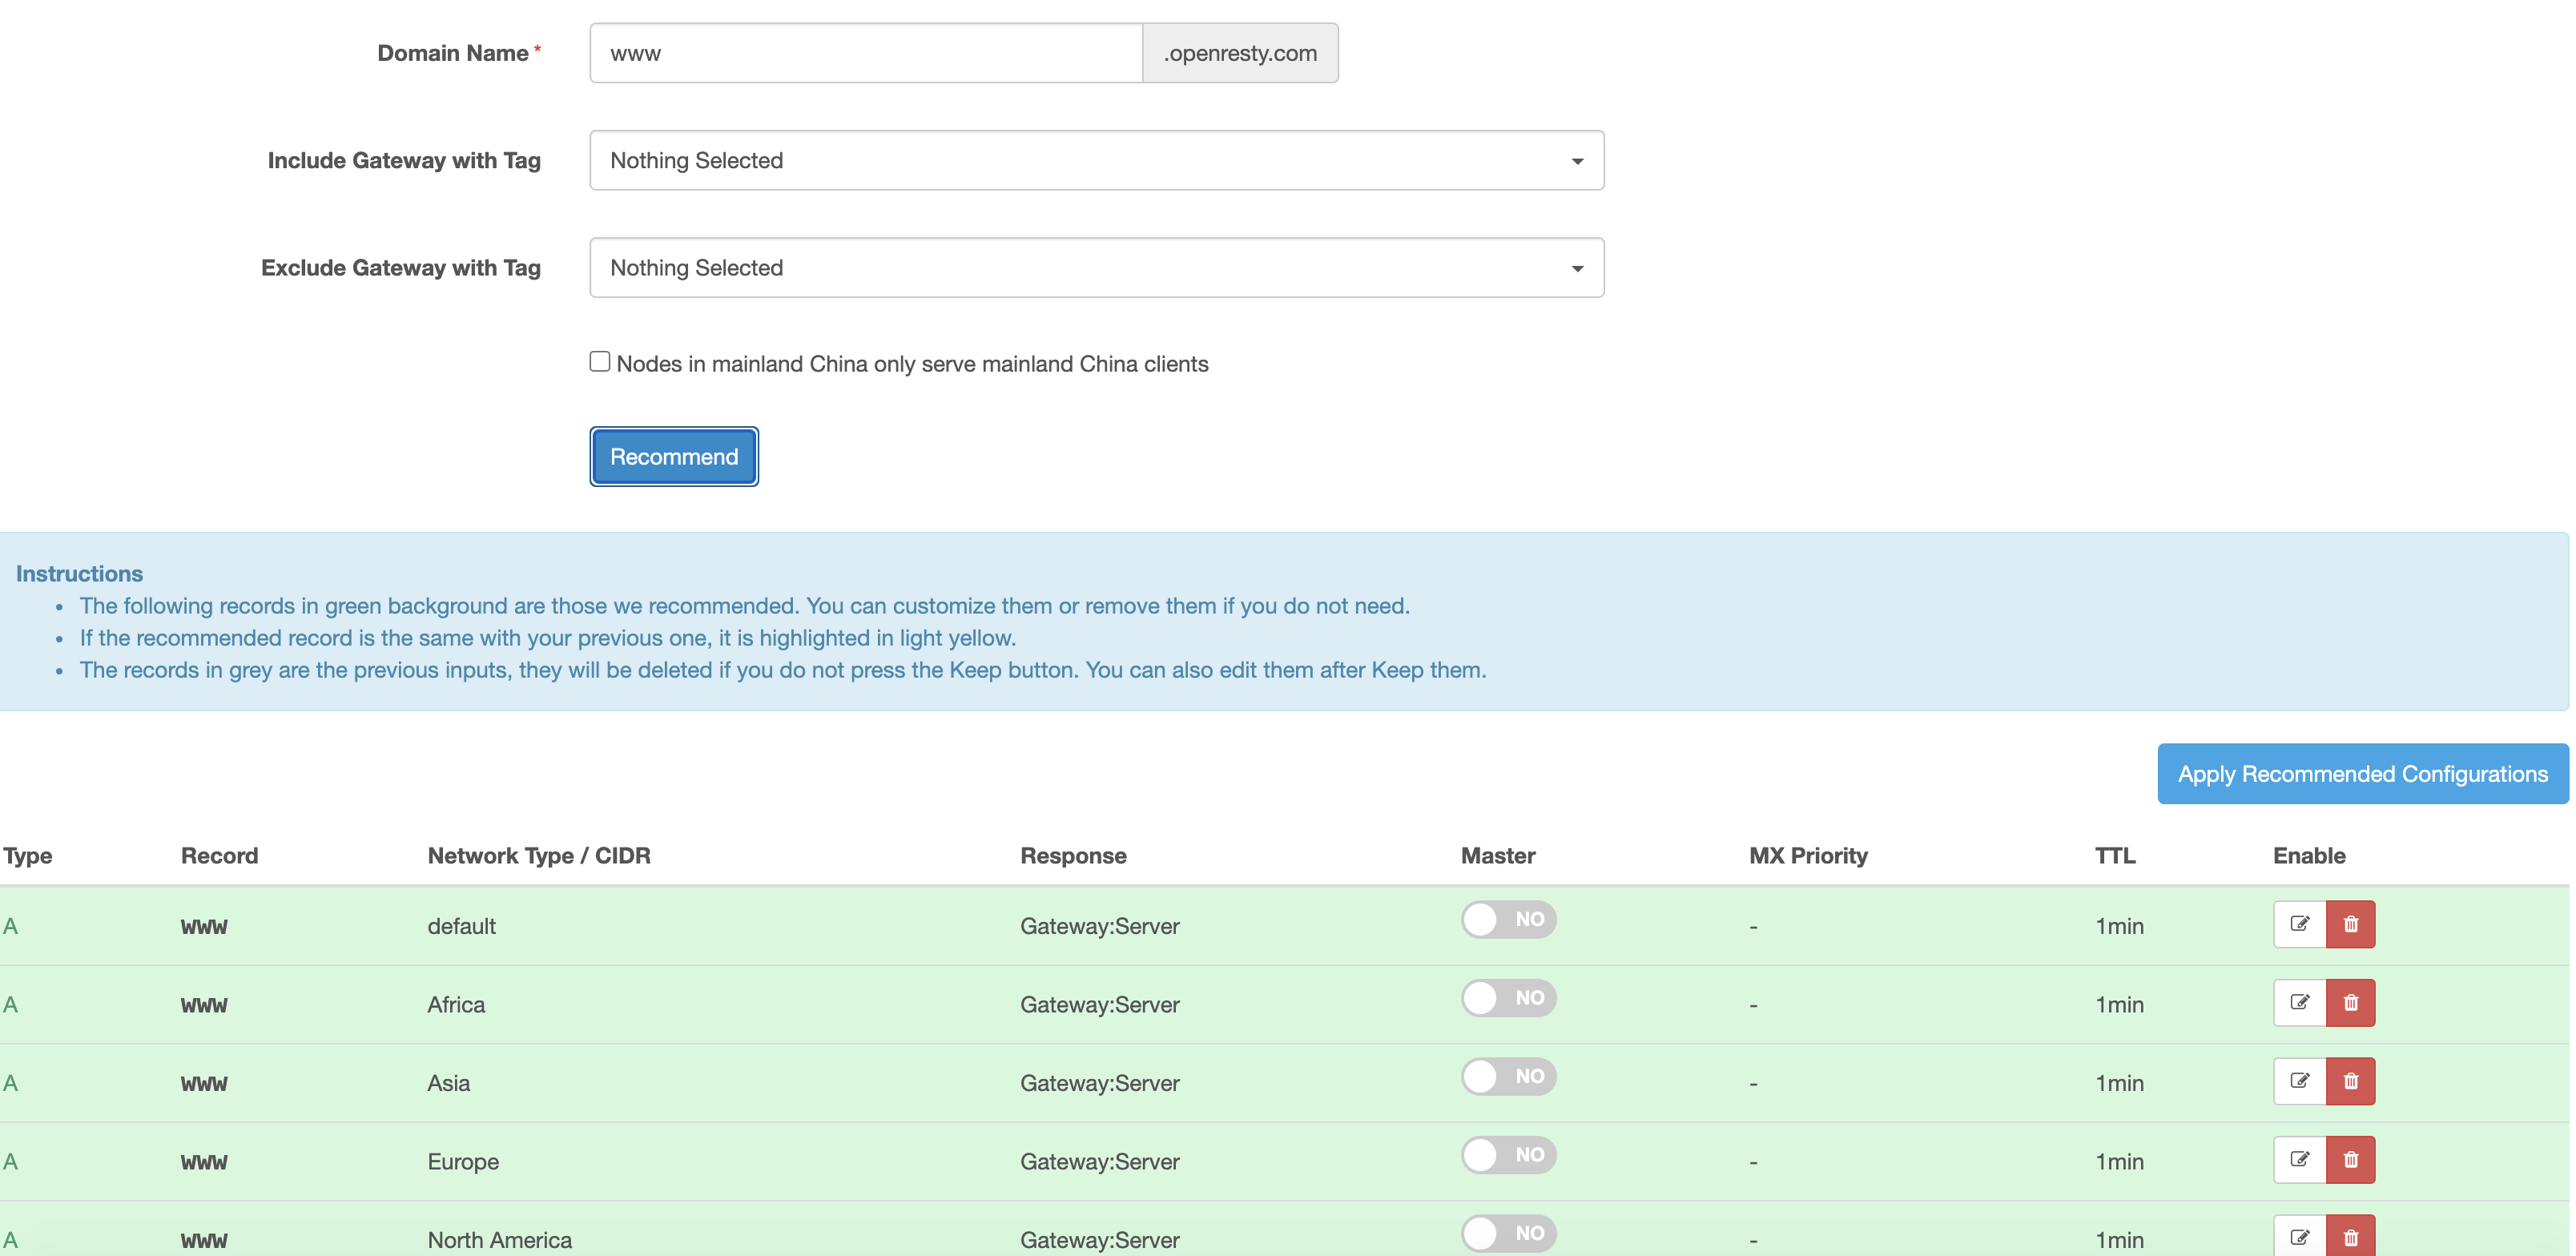
Task: Delete the default network record
Action: click(x=2351, y=924)
